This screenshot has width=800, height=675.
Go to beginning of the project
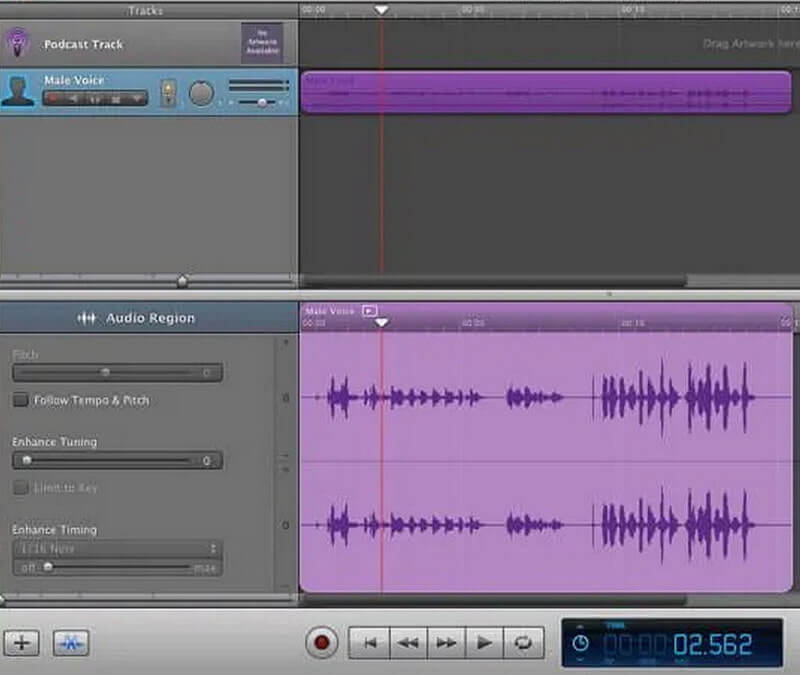coord(370,642)
